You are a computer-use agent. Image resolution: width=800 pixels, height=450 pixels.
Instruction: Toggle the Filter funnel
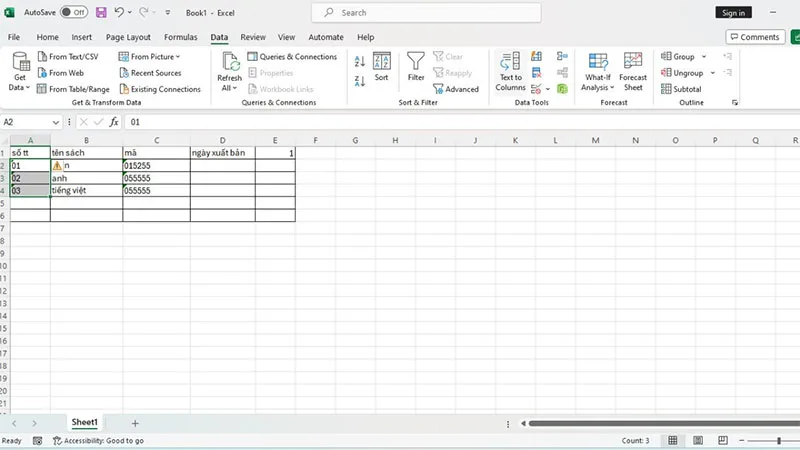pos(416,67)
